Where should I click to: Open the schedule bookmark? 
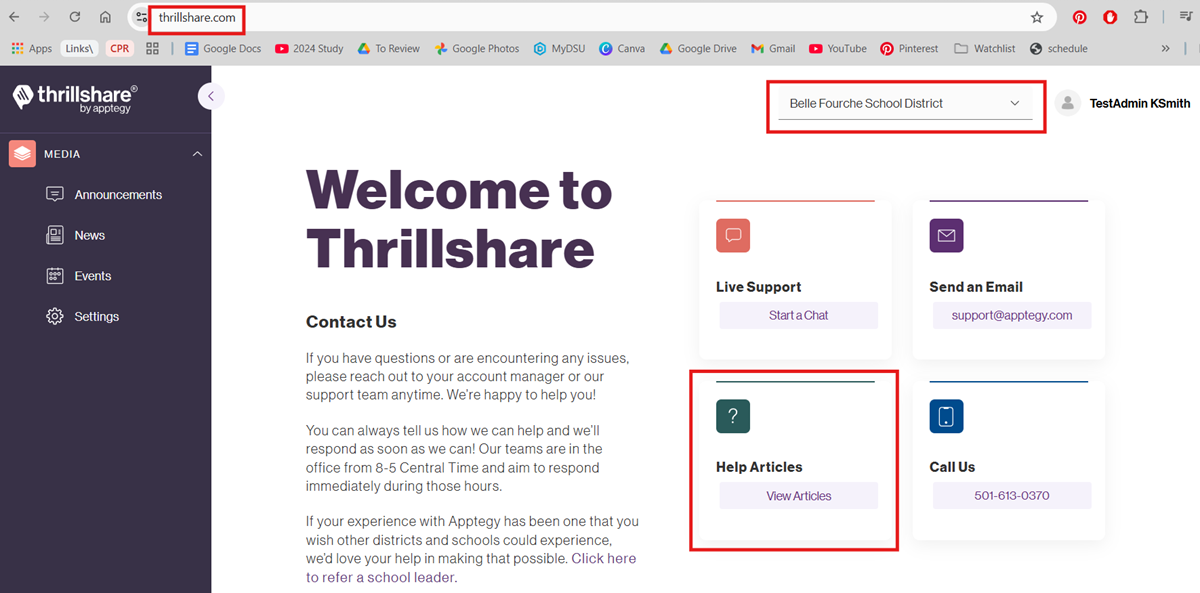point(1058,48)
